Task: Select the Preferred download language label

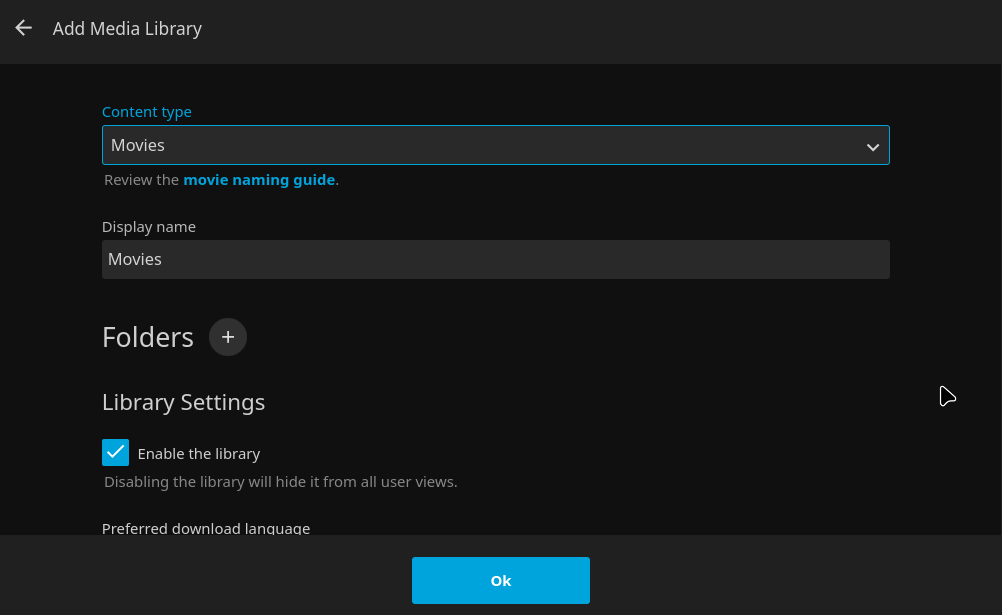Action: click(206, 528)
